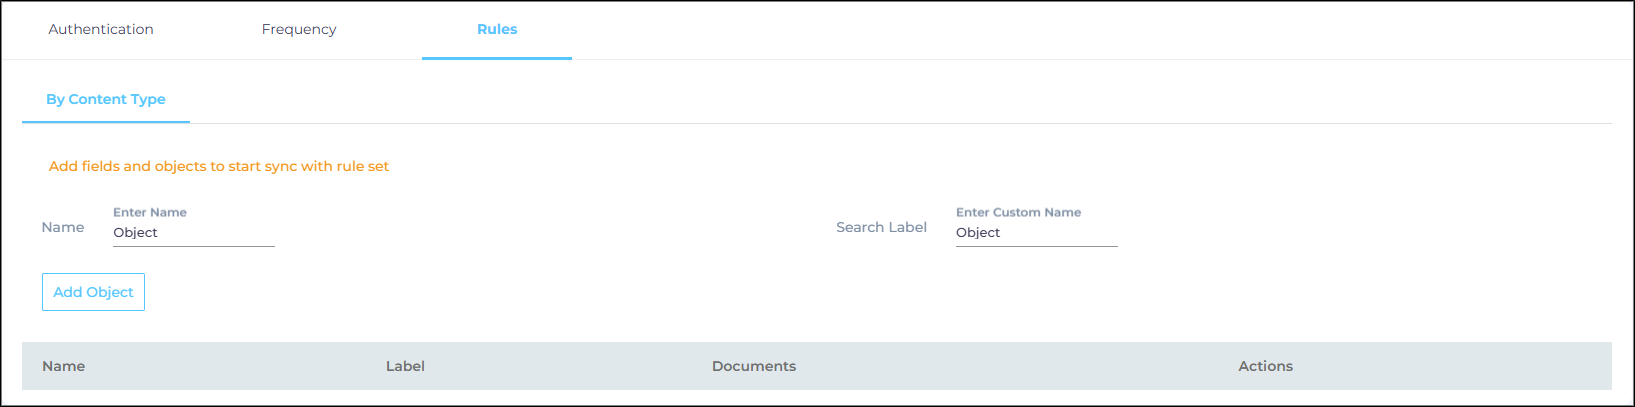
Task: Open the Authentication tab
Action: 101,29
